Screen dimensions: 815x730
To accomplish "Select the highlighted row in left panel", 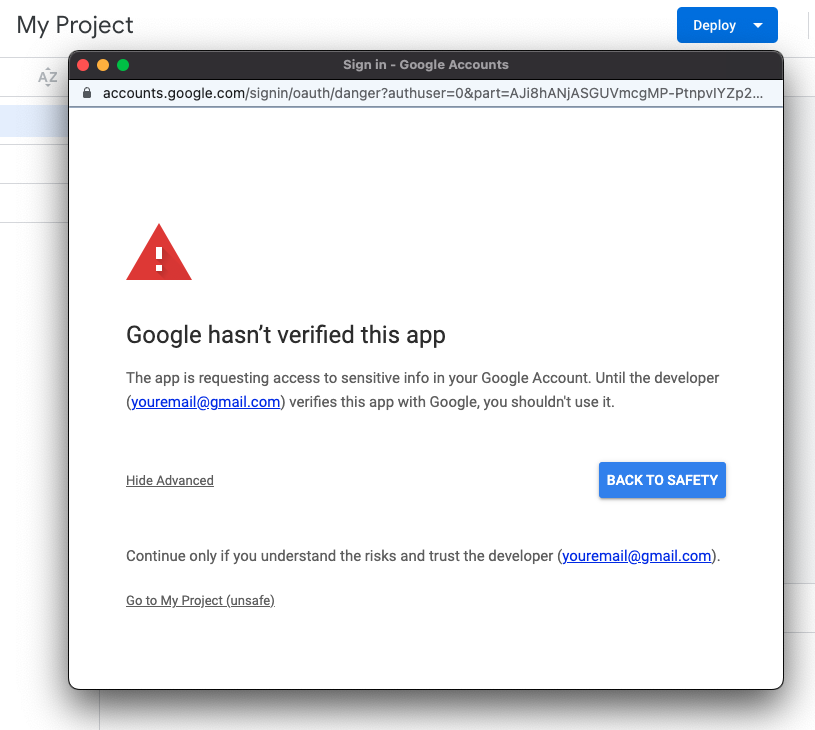I will coord(33,121).
